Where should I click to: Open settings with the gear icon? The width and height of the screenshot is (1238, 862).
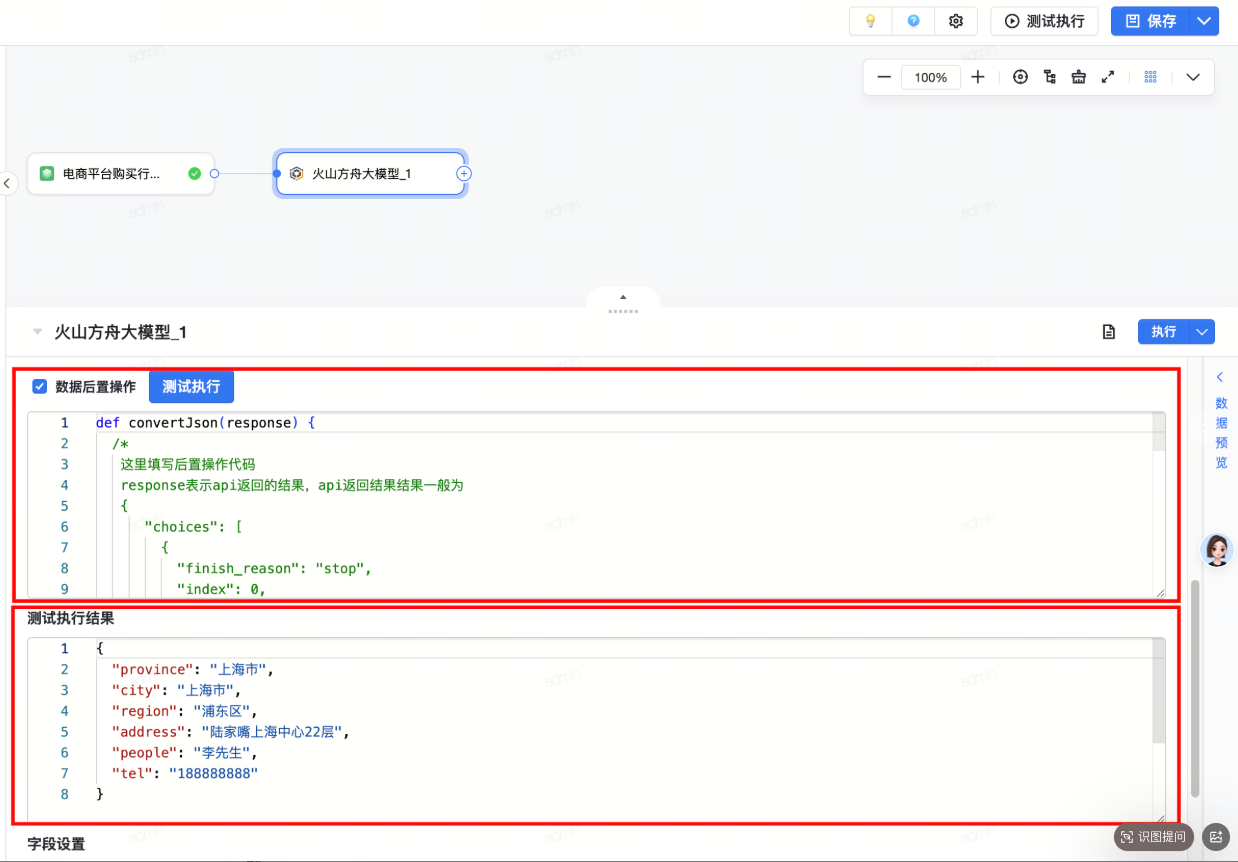click(956, 21)
